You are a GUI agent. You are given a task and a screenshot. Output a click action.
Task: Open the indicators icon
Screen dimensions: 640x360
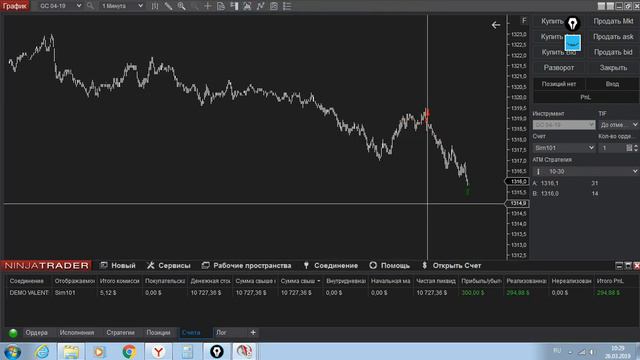pyautogui.click(x=247, y=6)
